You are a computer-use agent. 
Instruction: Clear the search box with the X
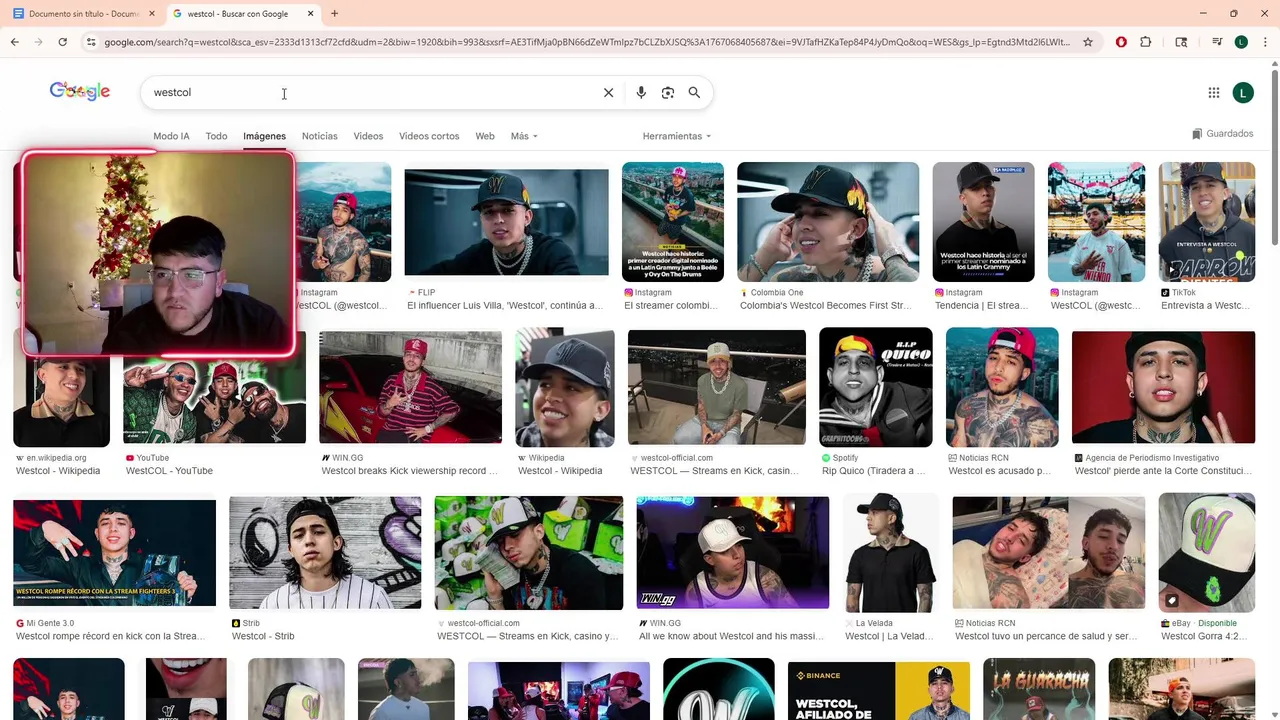(x=608, y=92)
